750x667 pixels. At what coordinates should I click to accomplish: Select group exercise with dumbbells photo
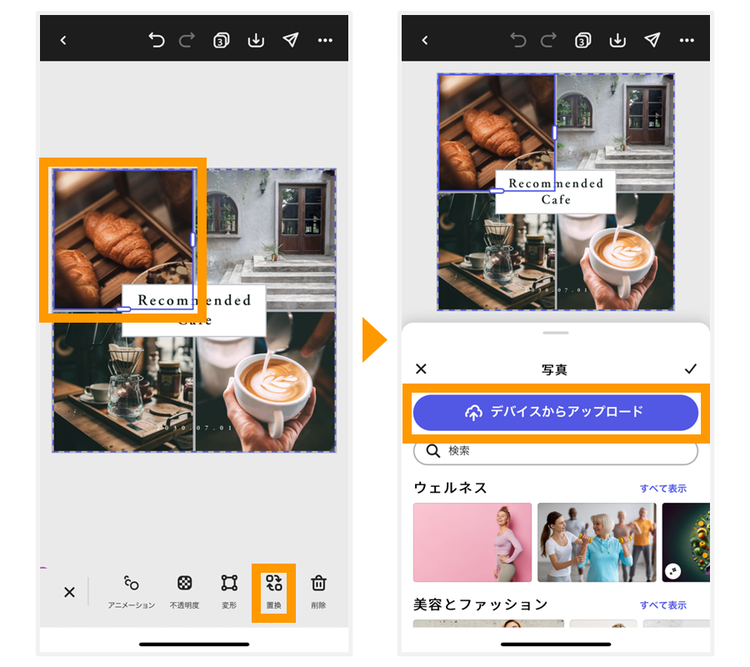coord(596,543)
